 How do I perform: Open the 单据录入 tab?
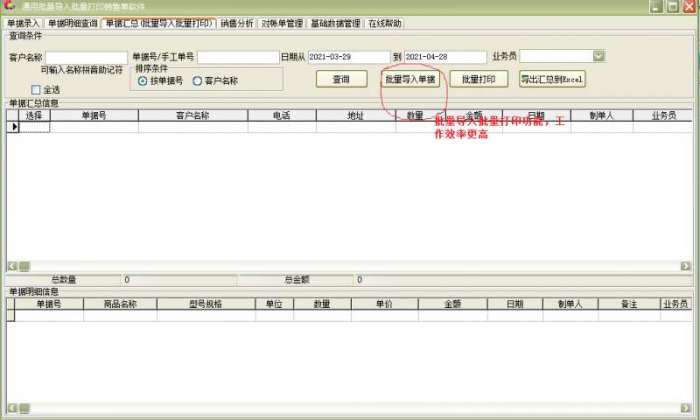(x=22, y=23)
